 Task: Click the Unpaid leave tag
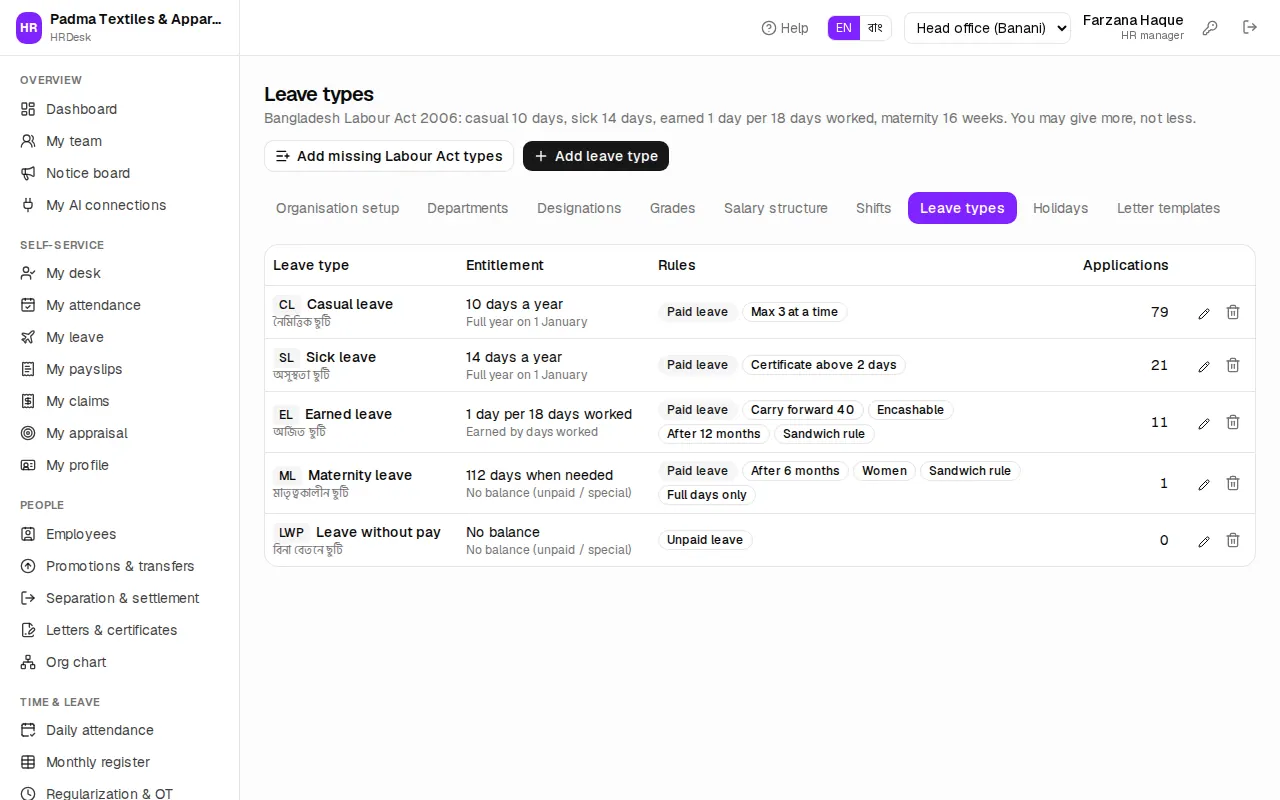pyautogui.click(x=705, y=540)
